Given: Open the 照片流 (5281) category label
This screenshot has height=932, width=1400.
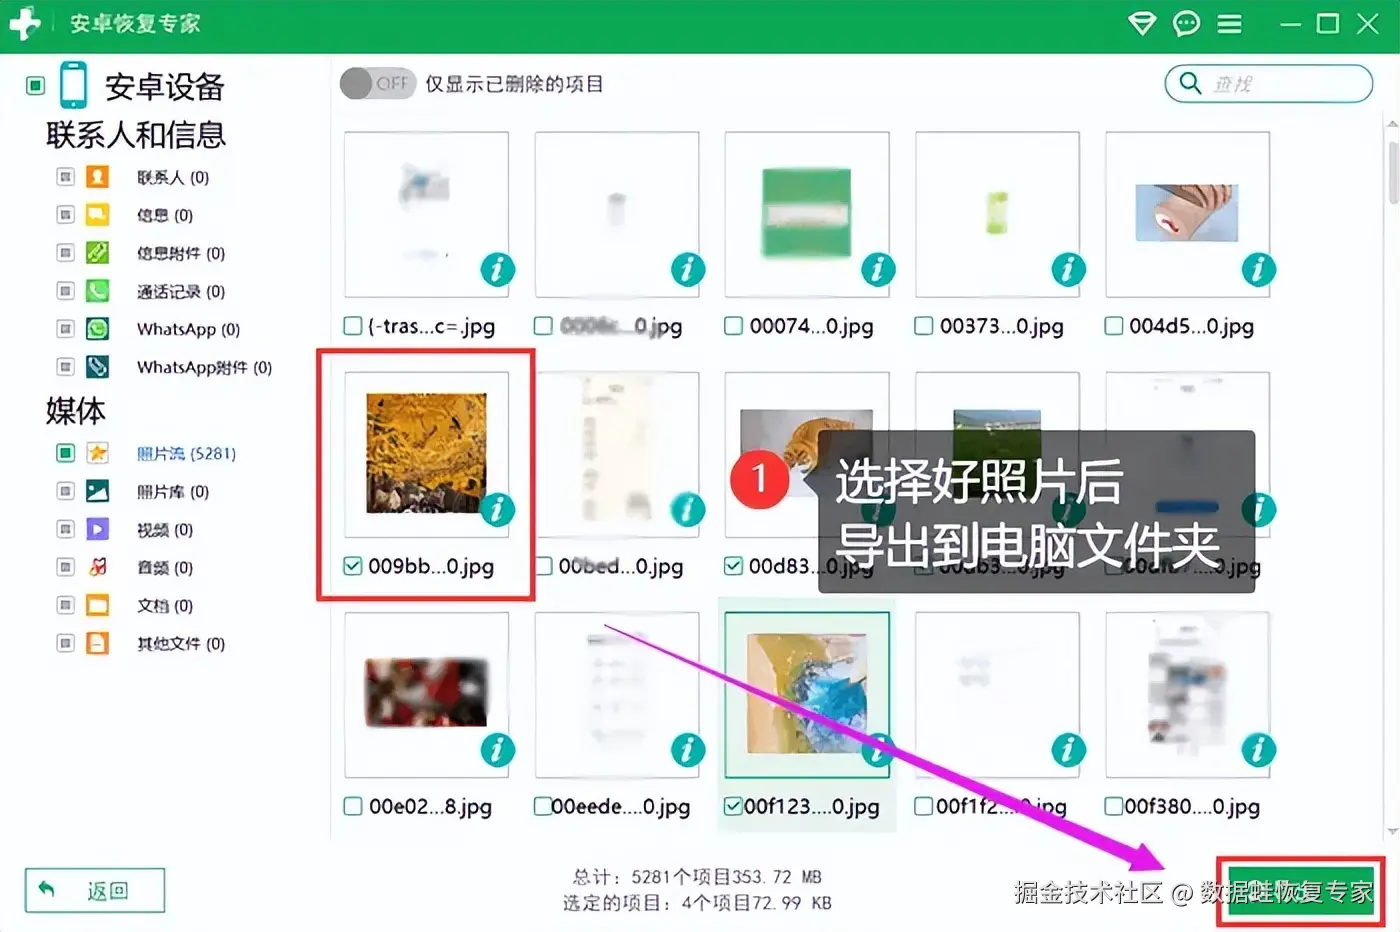Looking at the screenshot, I should click(186, 453).
